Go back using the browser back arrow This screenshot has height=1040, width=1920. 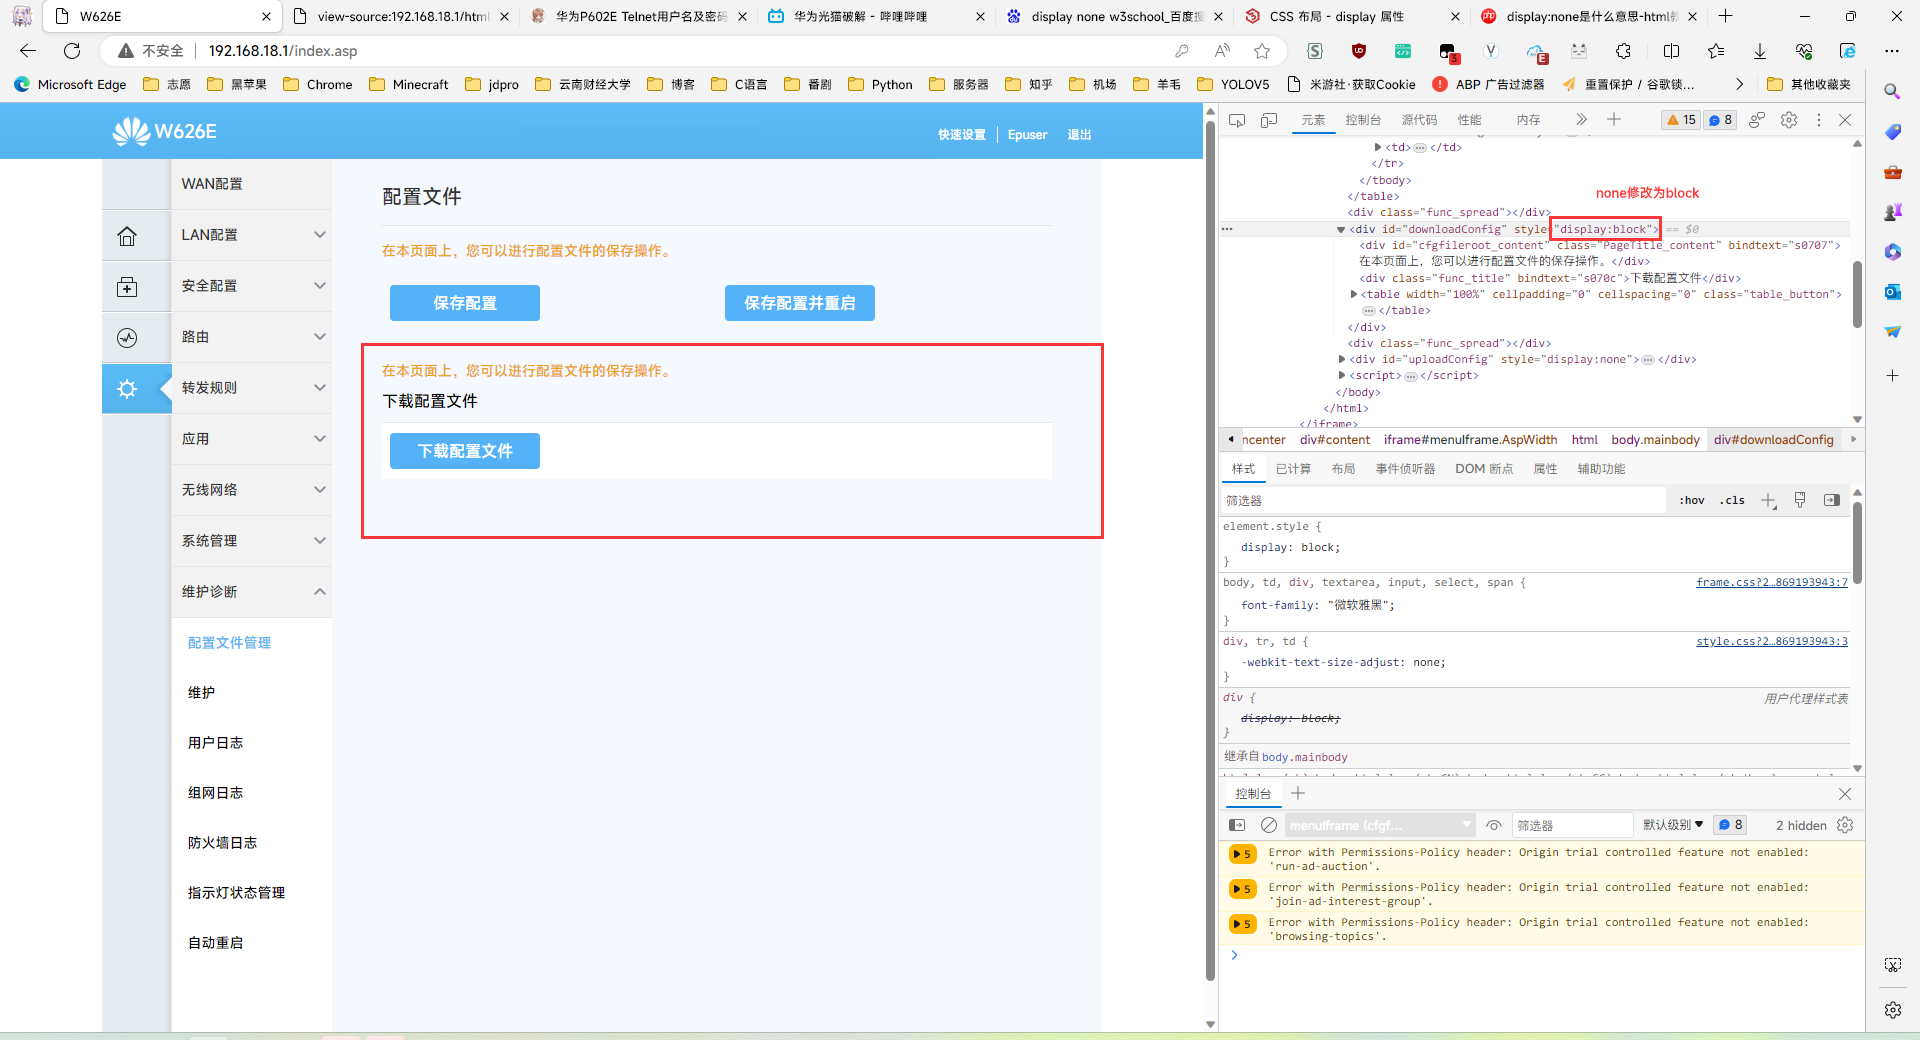(x=28, y=51)
